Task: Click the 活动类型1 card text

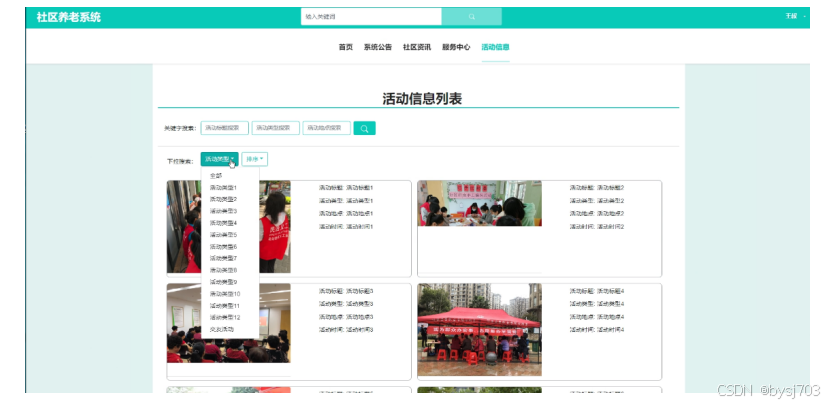Action: tap(360, 201)
